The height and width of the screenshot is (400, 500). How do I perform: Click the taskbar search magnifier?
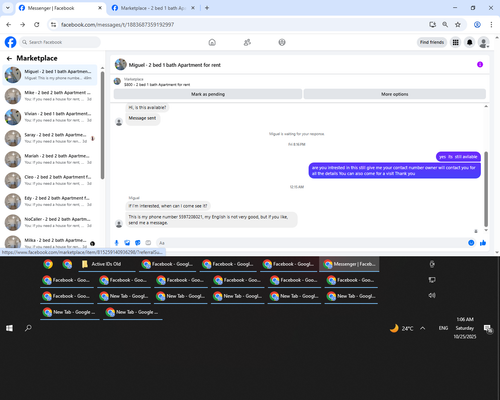pos(28,328)
